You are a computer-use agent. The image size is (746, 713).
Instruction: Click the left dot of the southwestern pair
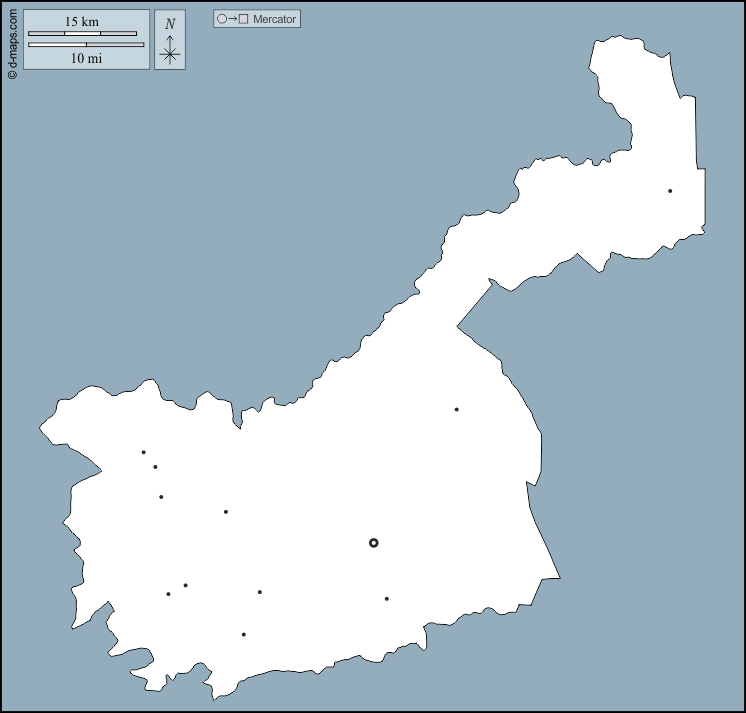pos(168,594)
